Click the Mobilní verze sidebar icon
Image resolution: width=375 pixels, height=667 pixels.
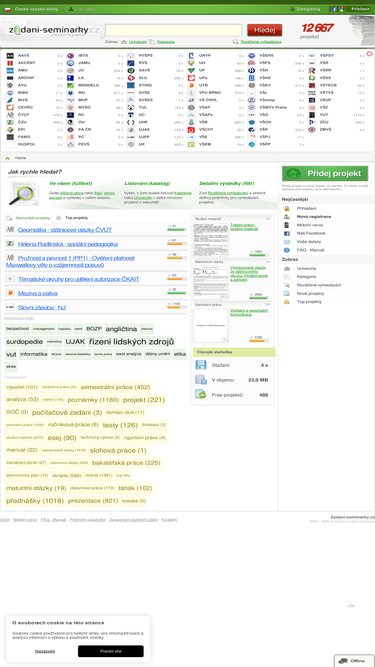click(x=287, y=225)
